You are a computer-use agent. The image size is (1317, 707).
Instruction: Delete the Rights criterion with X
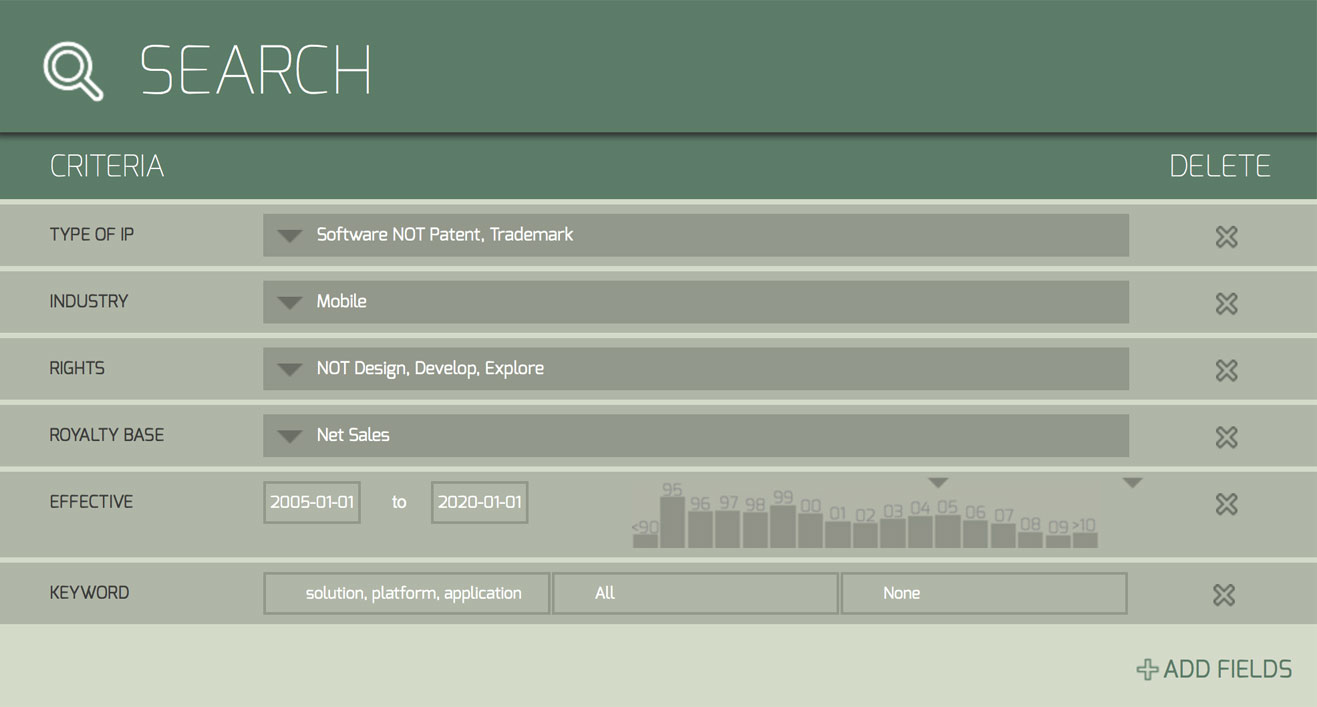click(1226, 370)
